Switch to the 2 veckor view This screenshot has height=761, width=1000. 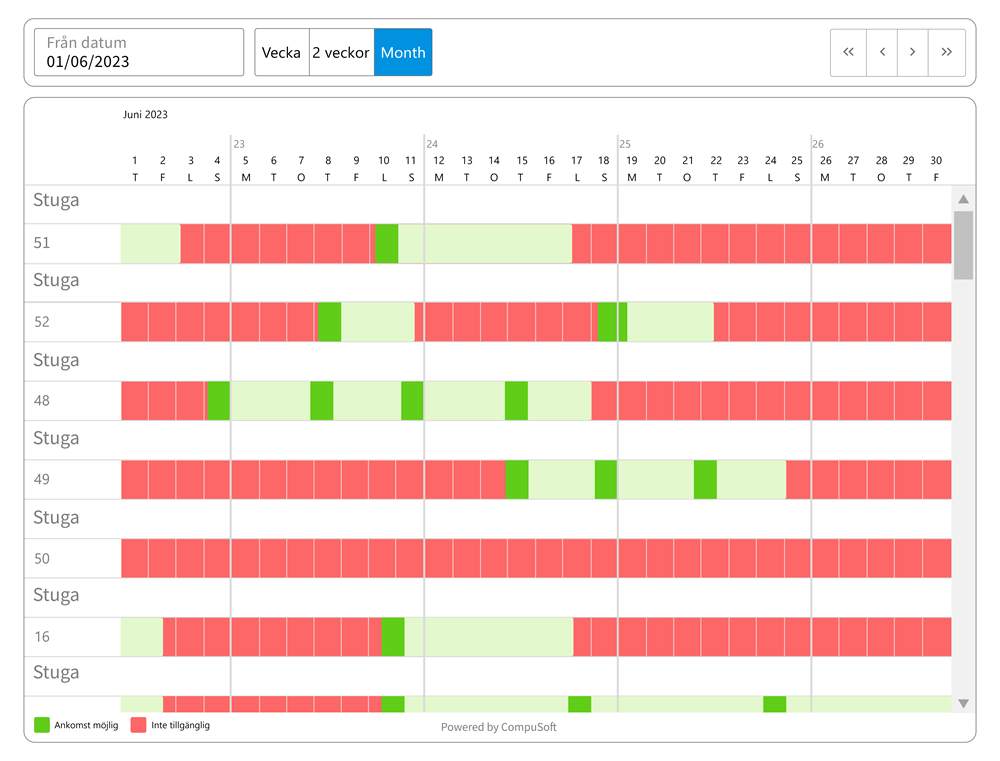(341, 53)
